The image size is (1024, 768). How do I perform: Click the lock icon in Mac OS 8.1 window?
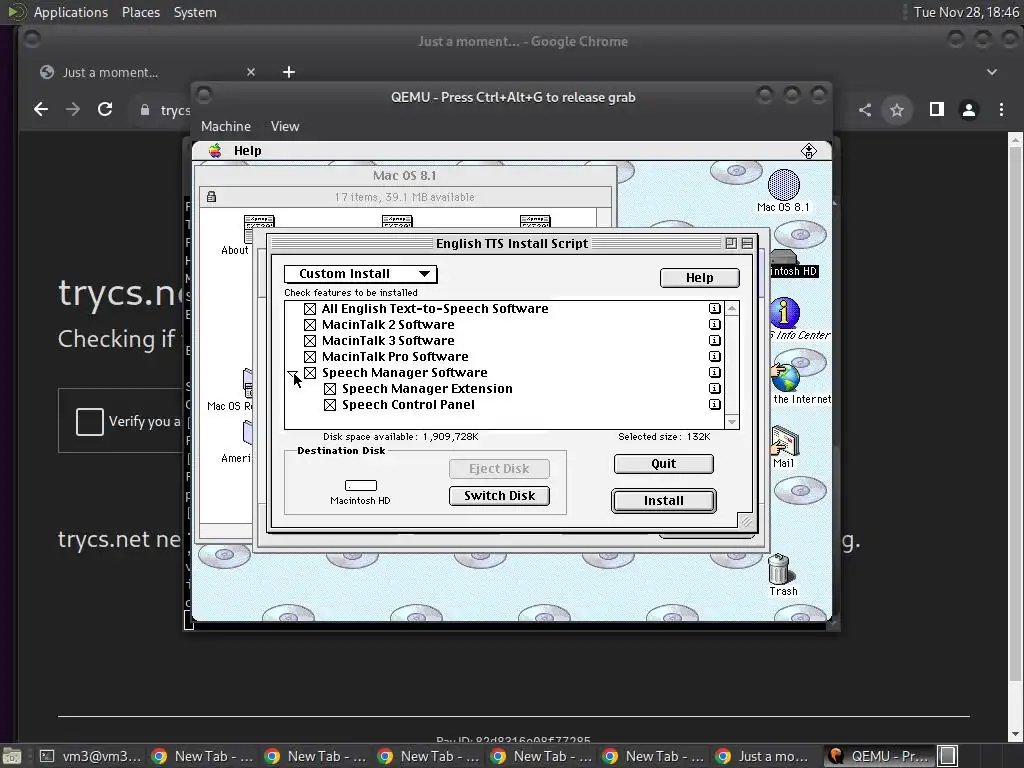(x=212, y=197)
